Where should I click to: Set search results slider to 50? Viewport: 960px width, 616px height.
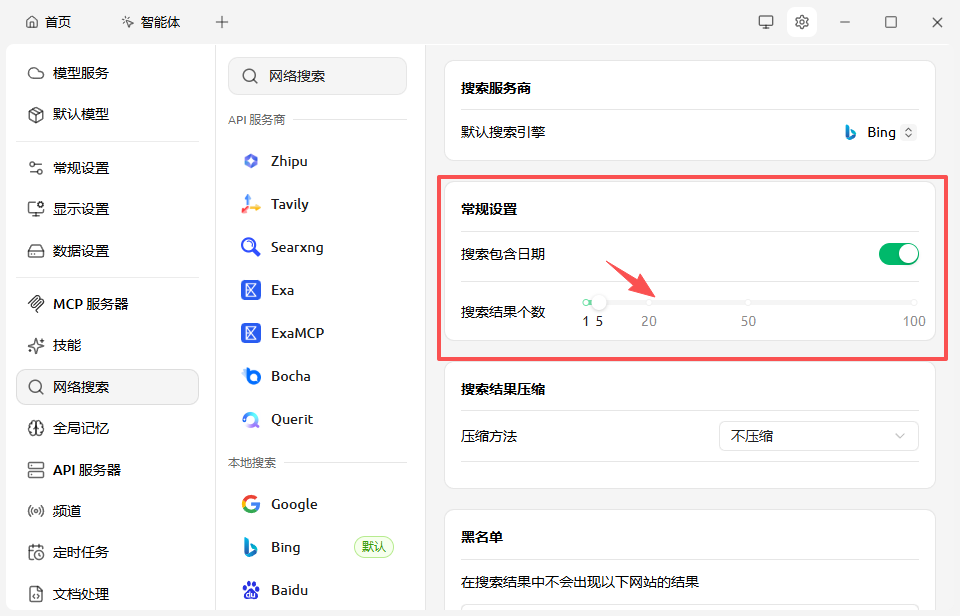(748, 302)
